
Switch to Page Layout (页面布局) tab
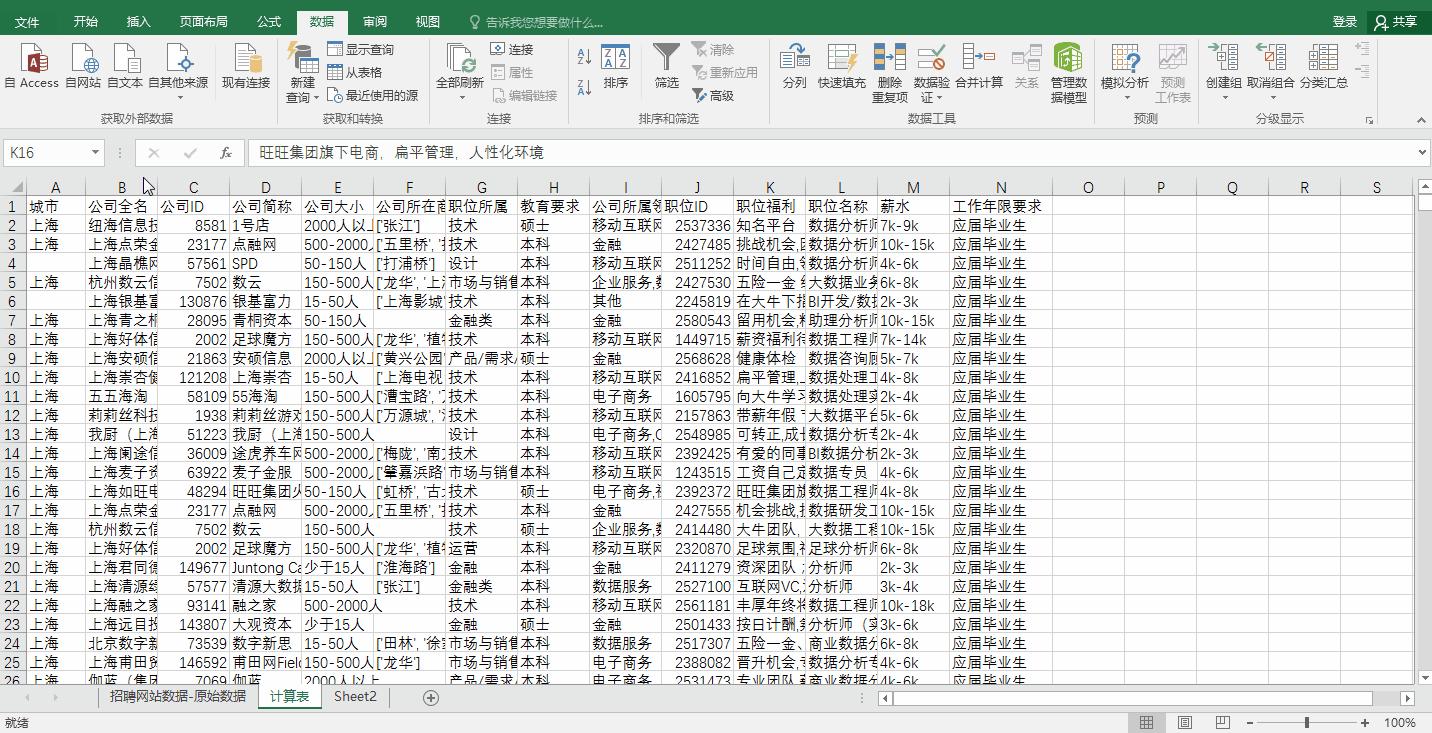[x=203, y=21]
